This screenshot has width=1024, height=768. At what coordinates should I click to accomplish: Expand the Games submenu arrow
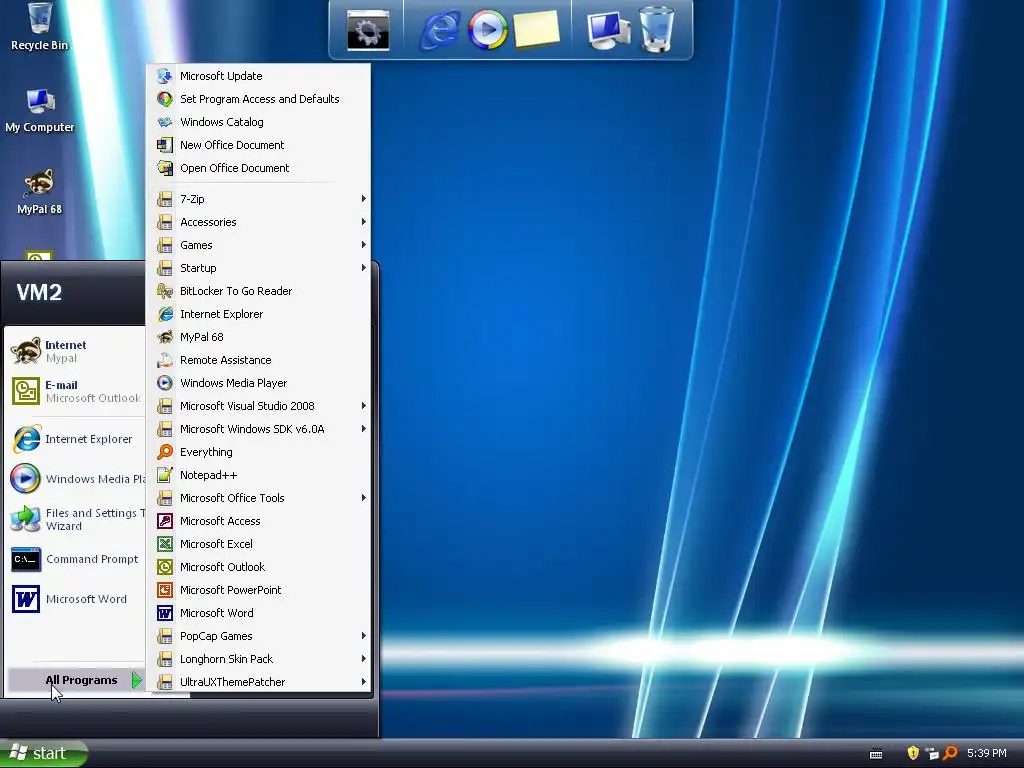[x=364, y=244]
